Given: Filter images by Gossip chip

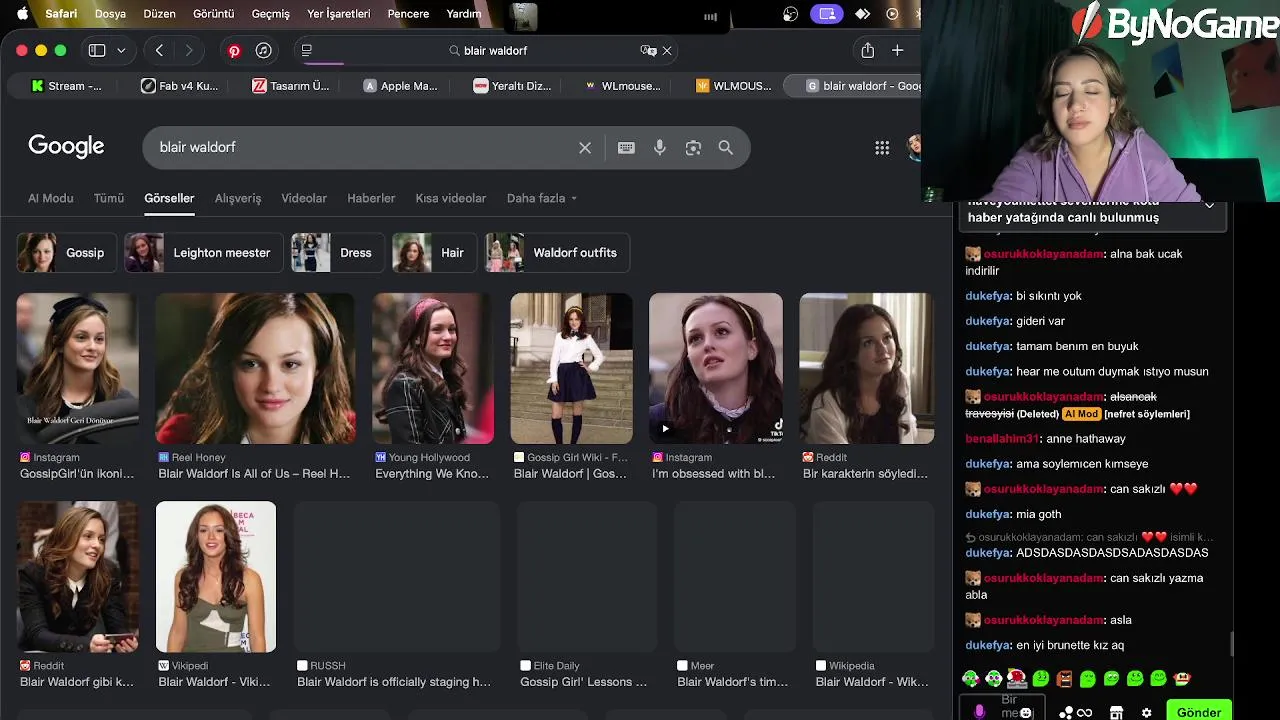Looking at the screenshot, I should click(65, 253).
